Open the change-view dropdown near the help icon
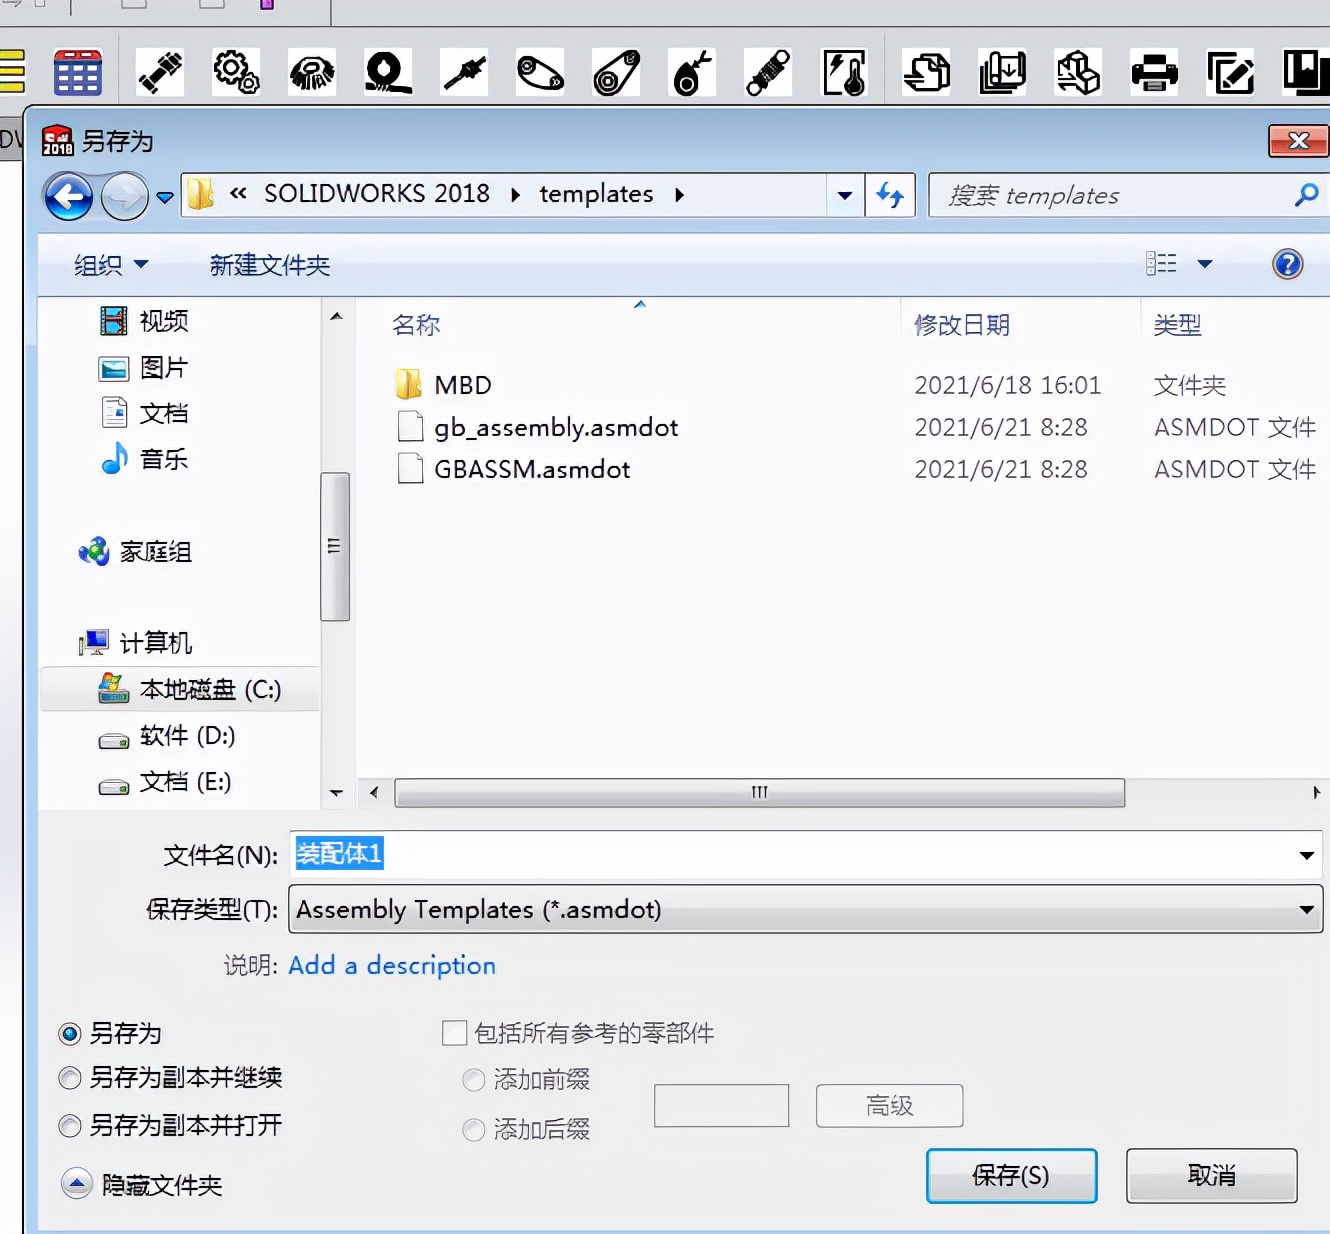The width and height of the screenshot is (1330, 1234). pyautogui.click(x=1207, y=263)
